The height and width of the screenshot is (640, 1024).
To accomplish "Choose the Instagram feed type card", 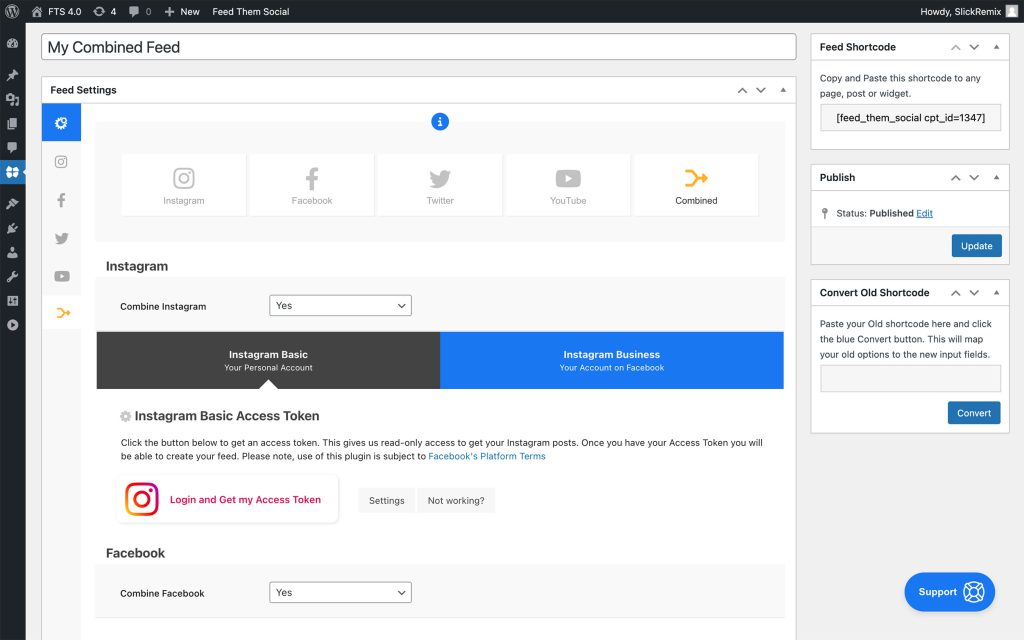I will [184, 185].
